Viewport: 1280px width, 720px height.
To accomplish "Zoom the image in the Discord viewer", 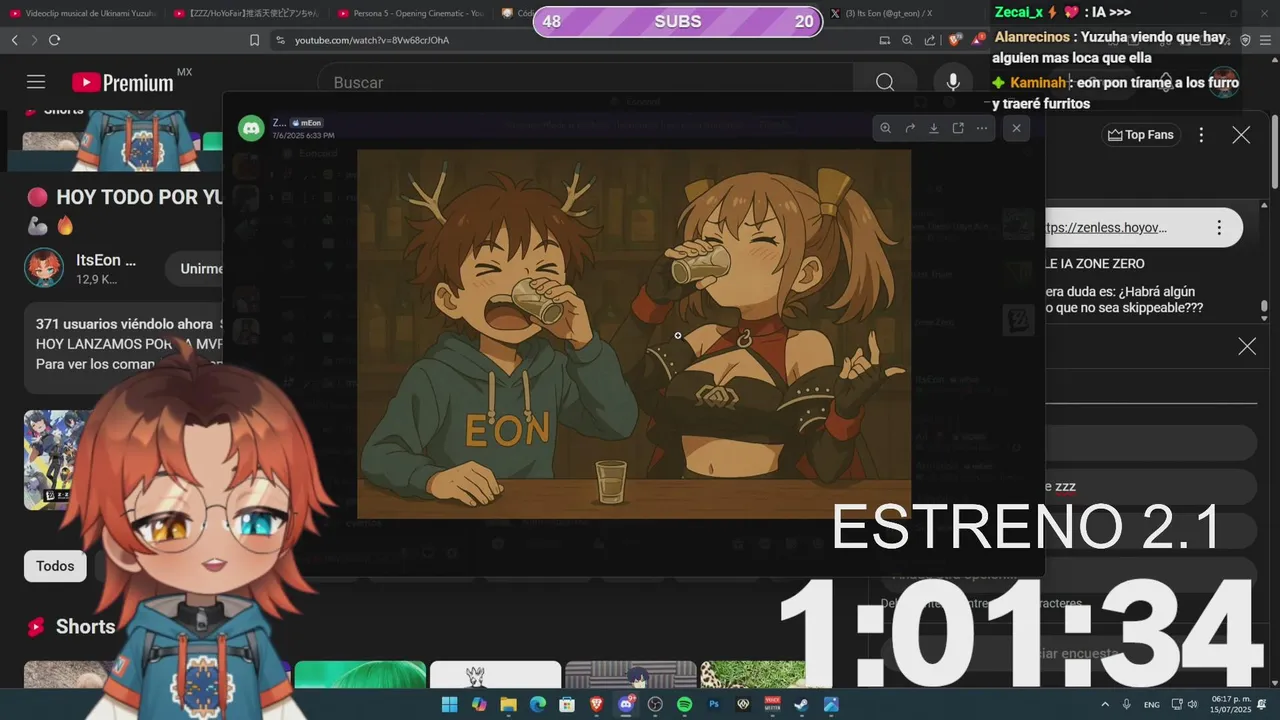I will [886, 128].
